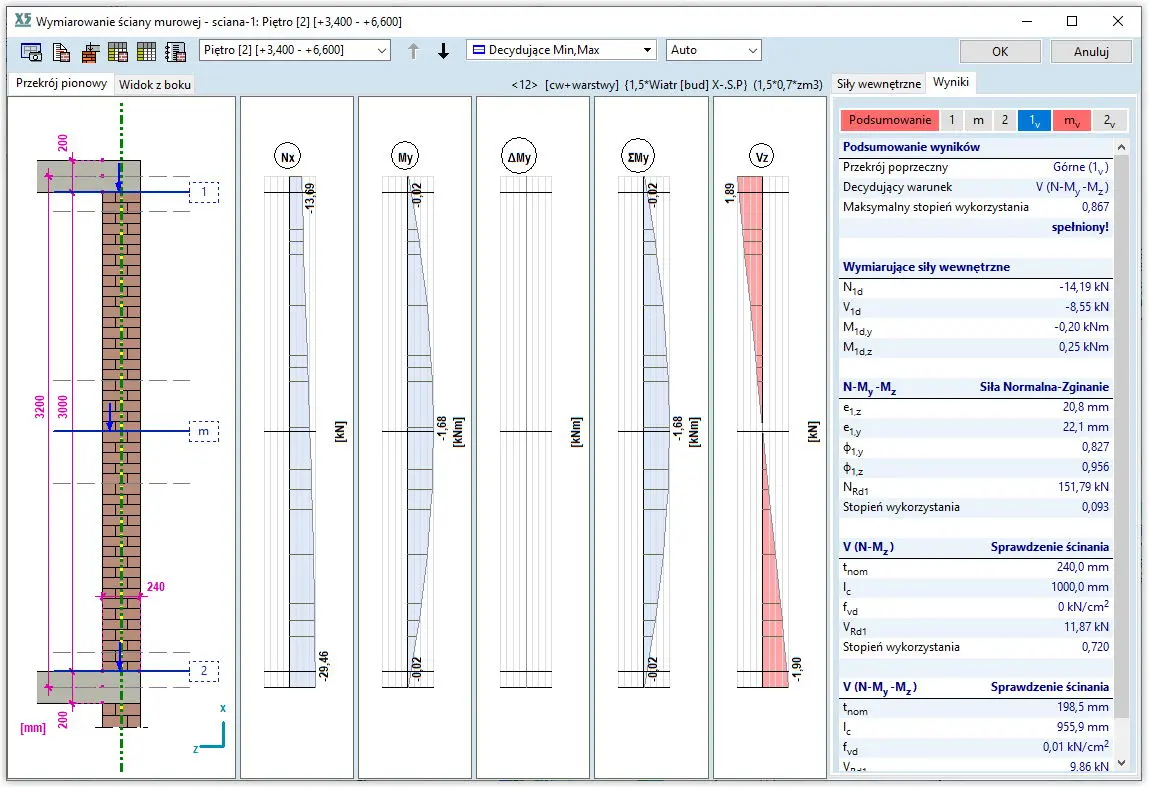The height and width of the screenshot is (788, 1149).
Task: Expand the Decydujące Min,Max dropdown
Action: [561, 50]
